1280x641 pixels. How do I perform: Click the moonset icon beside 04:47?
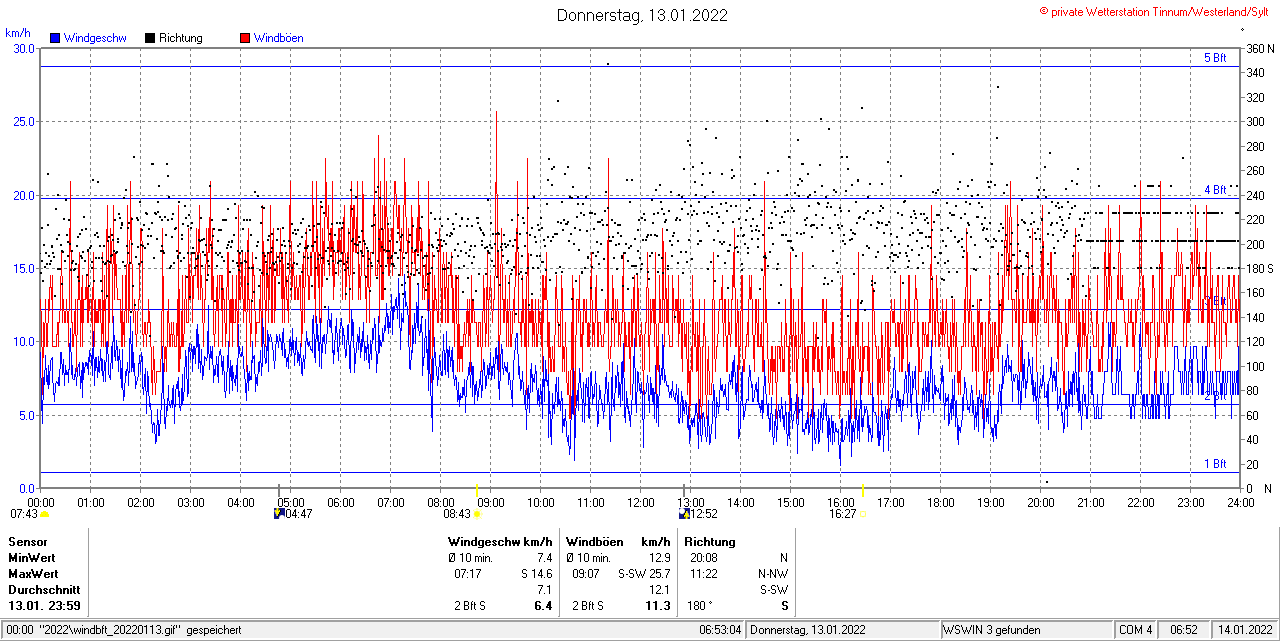pos(279,514)
